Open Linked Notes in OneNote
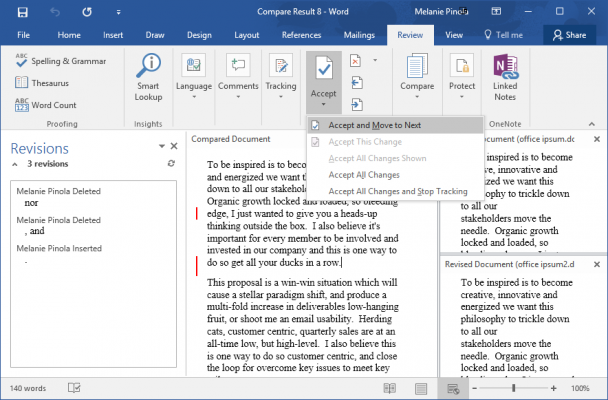Viewport: 608px width, 400px height. tap(505, 77)
